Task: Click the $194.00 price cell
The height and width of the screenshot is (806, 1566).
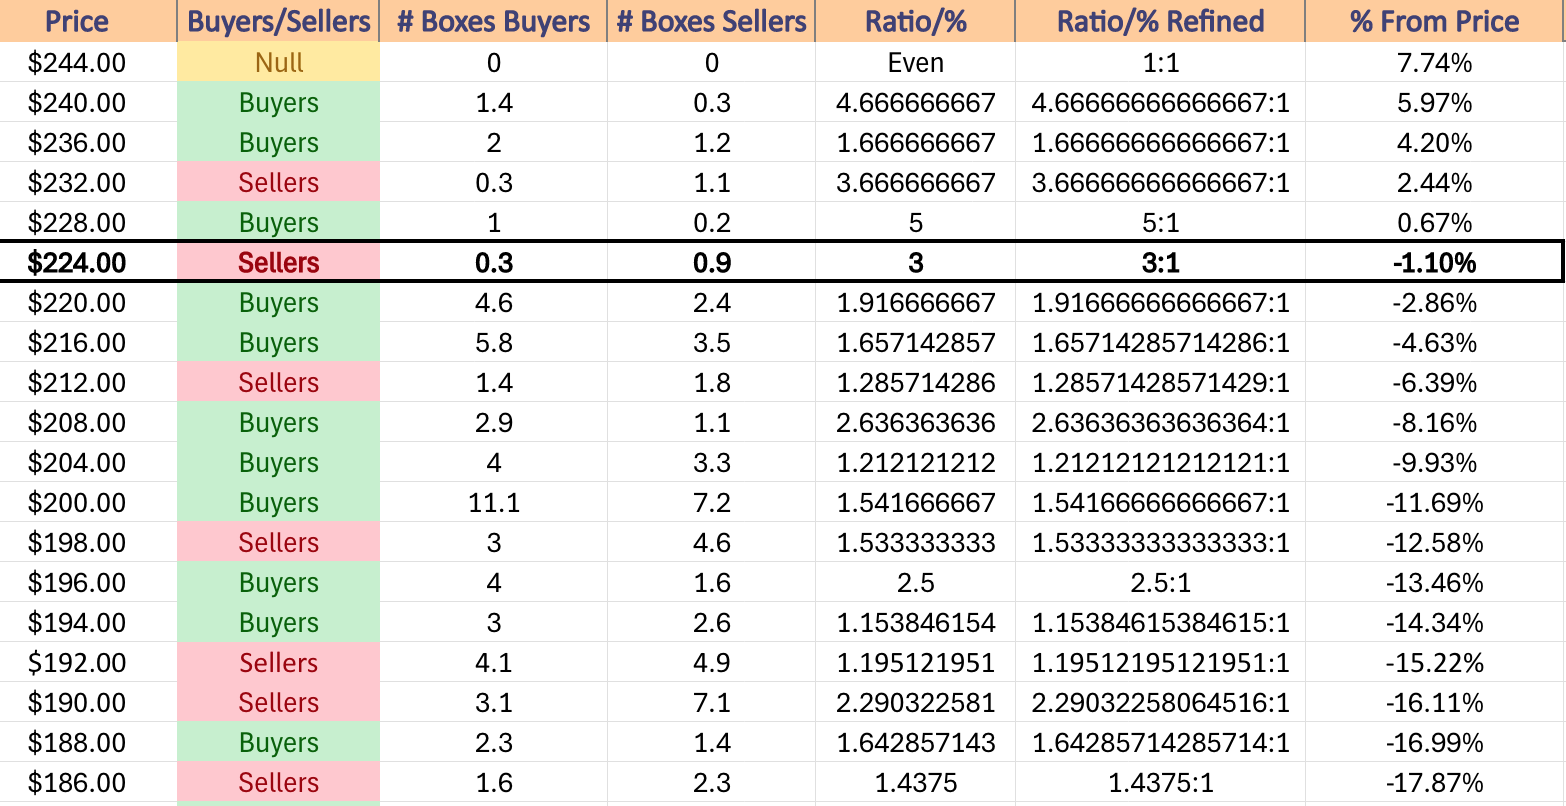Action: click(88, 623)
